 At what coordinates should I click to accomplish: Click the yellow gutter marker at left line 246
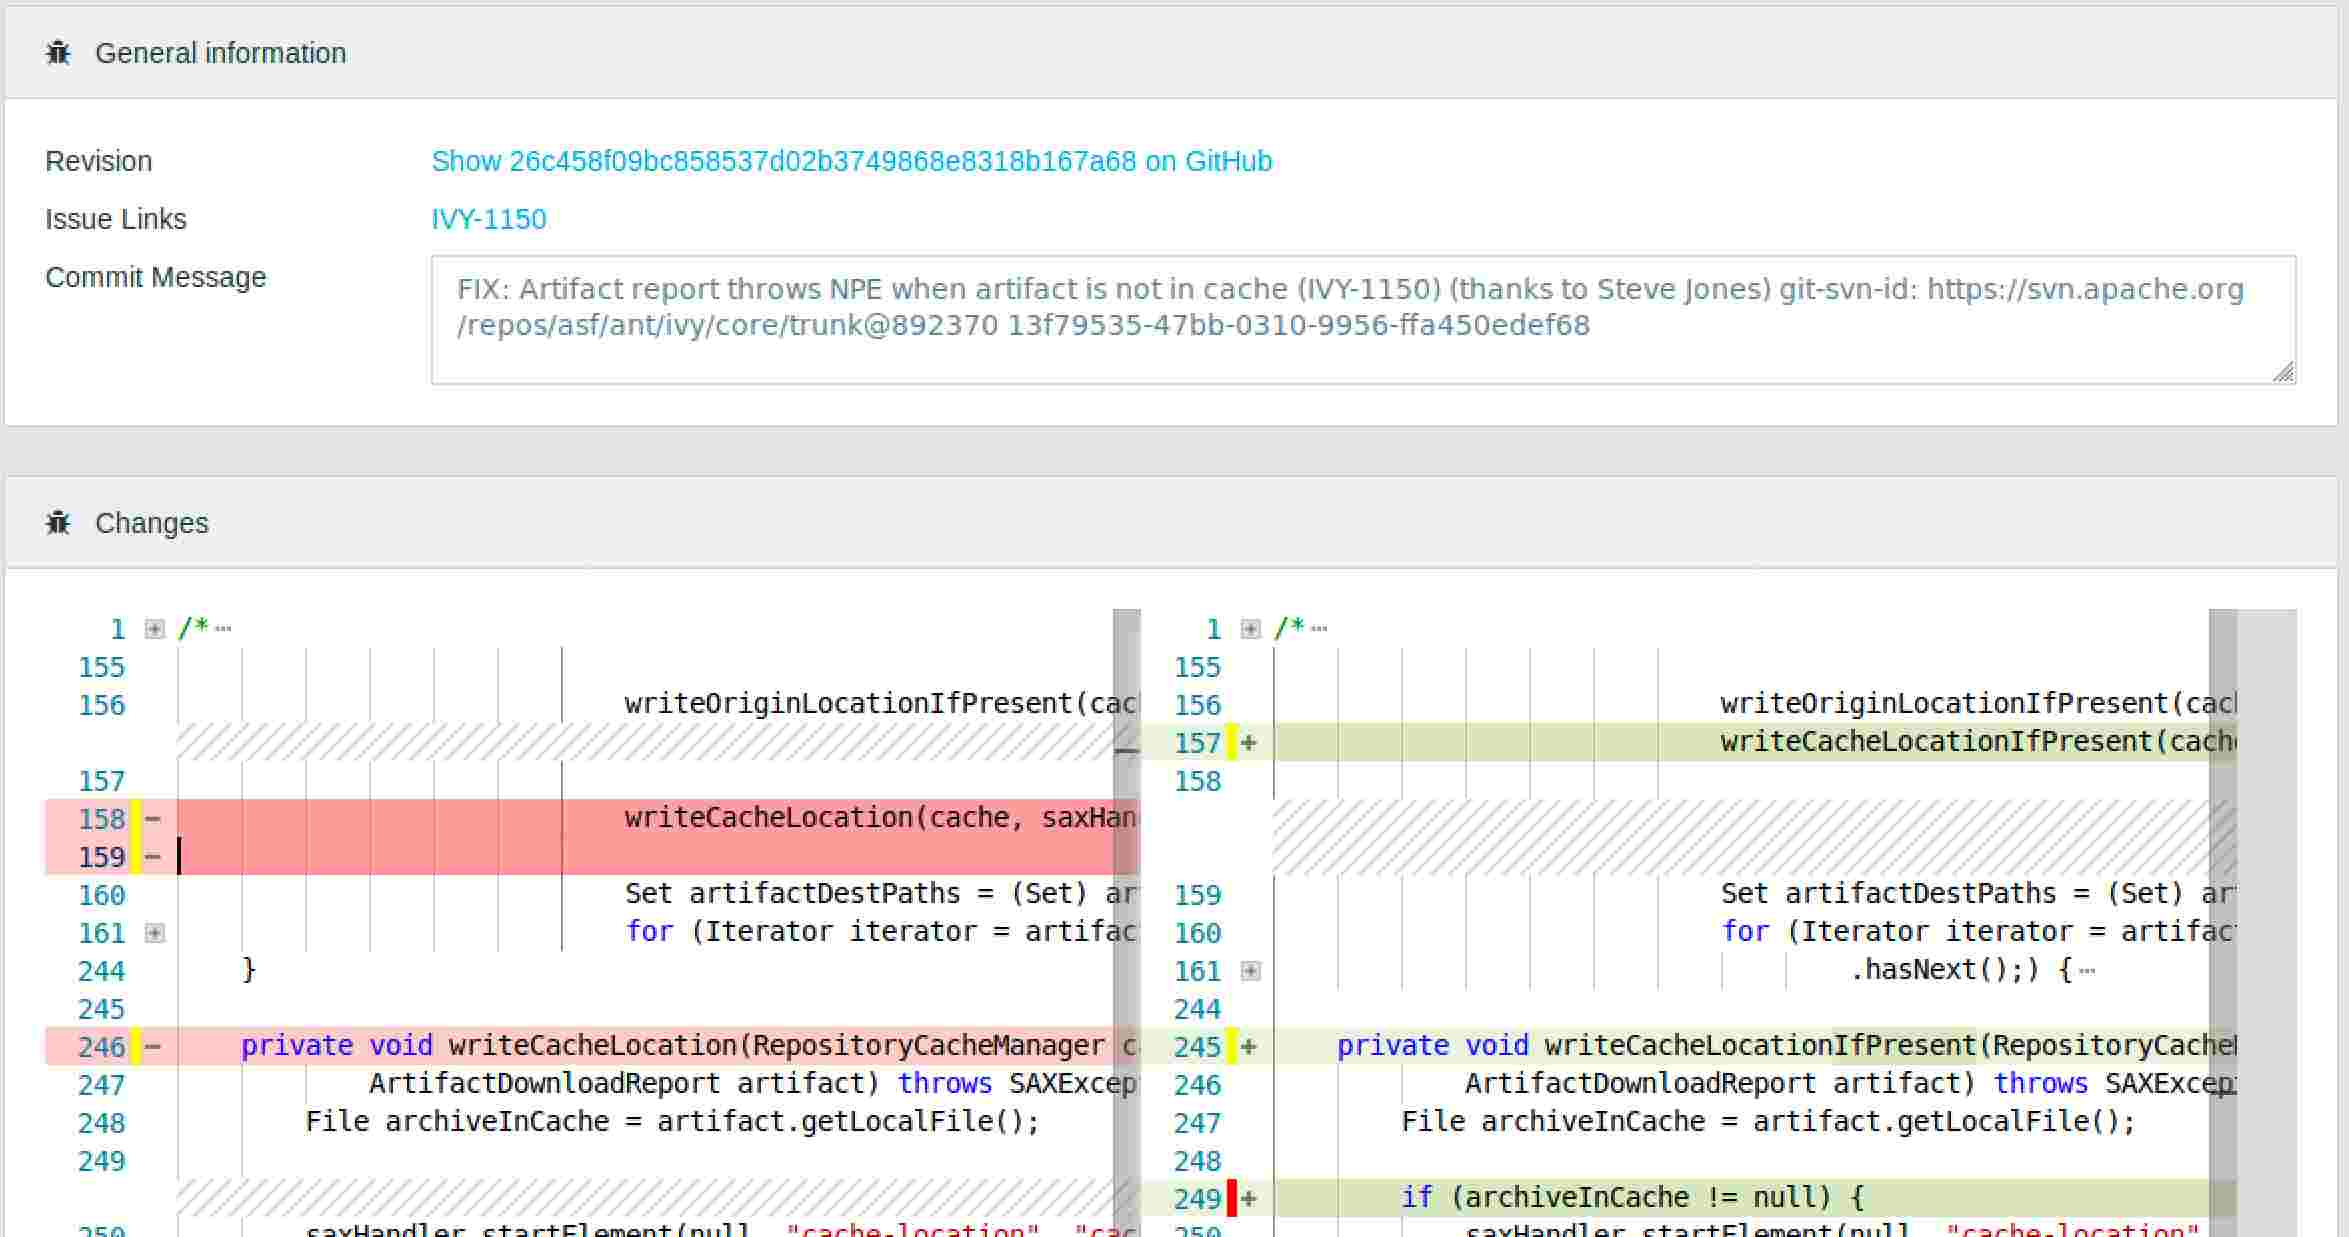point(136,1047)
